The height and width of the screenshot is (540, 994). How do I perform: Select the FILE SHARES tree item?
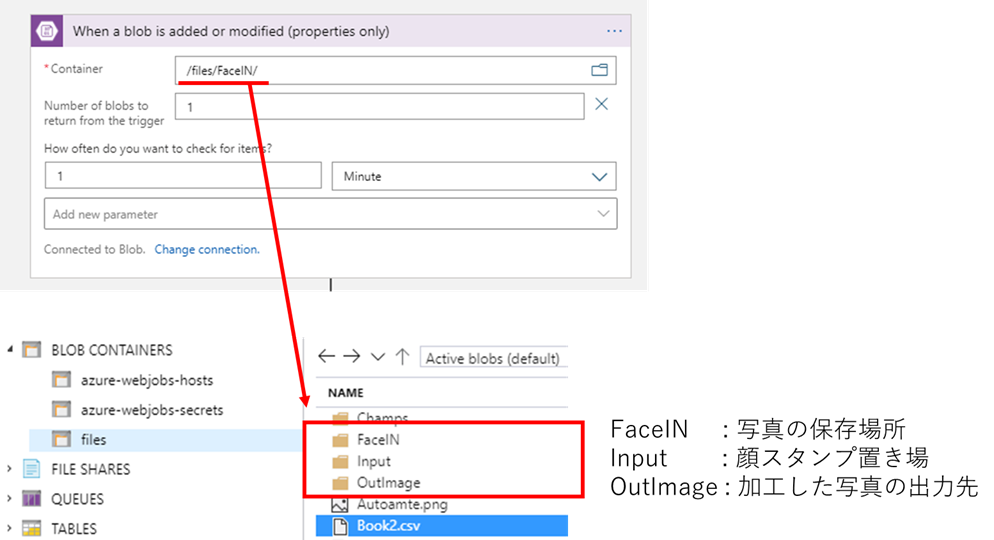click(91, 469)
